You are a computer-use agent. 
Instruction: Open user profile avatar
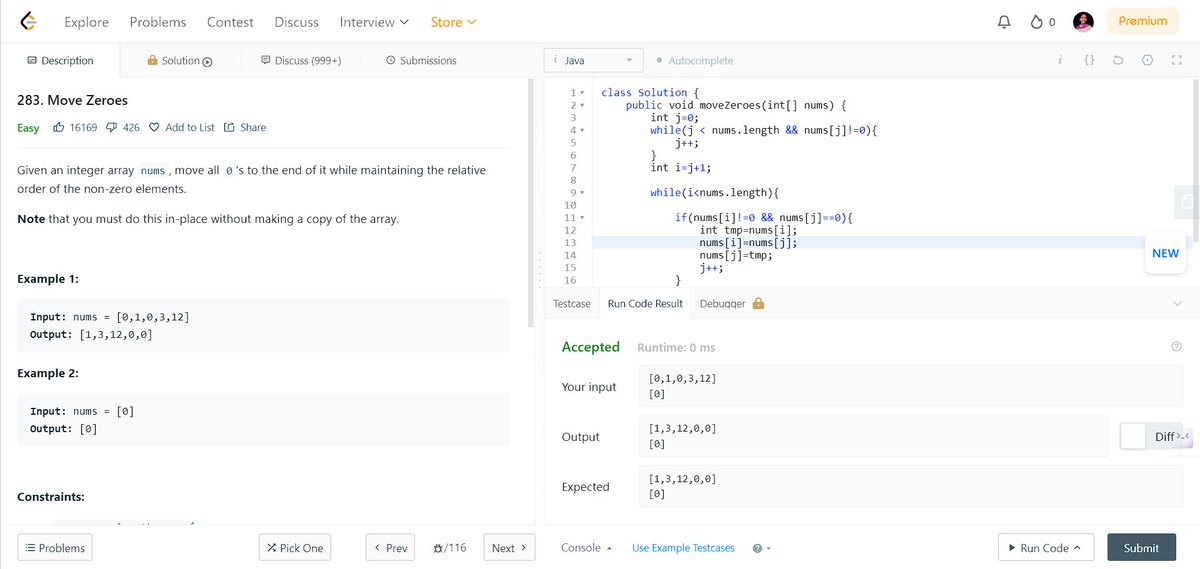[1083, 22]
